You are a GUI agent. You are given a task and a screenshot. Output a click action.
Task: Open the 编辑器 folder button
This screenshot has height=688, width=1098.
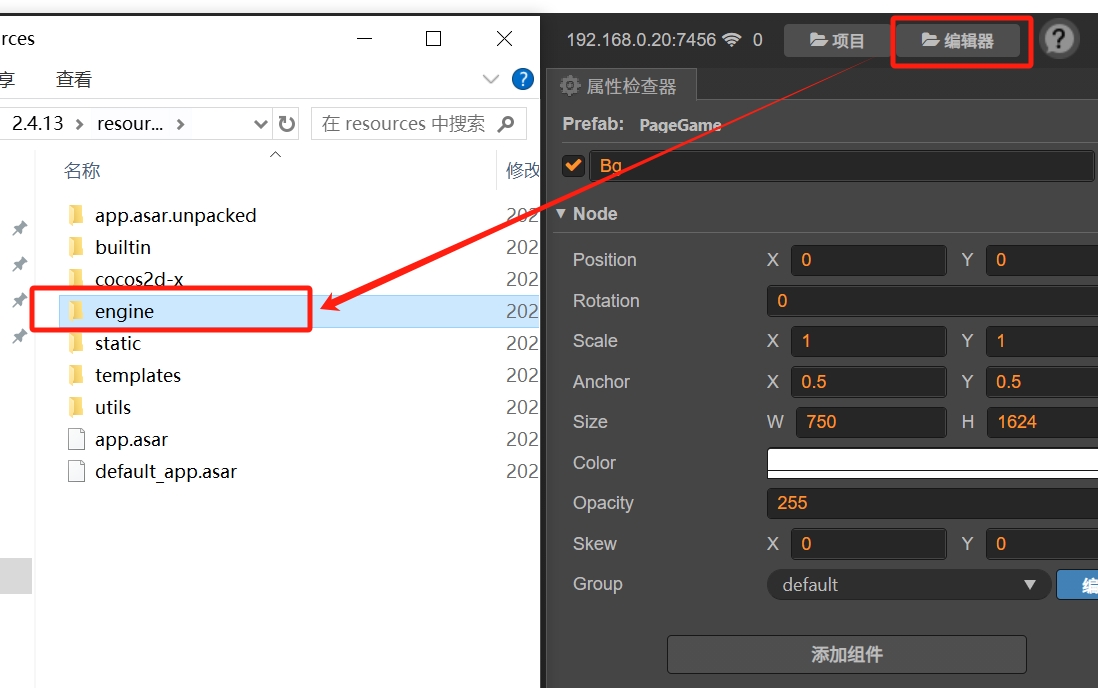coord(958,41)
